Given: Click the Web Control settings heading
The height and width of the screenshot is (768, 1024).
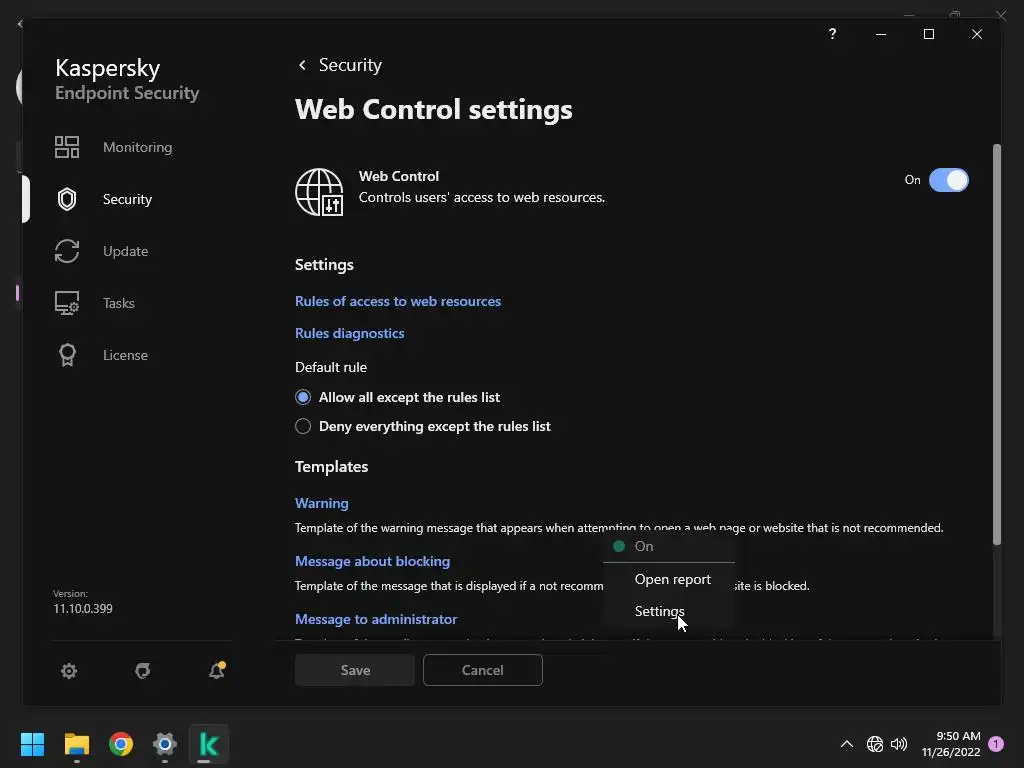Looking at the screenshot, I should point(434,109).
